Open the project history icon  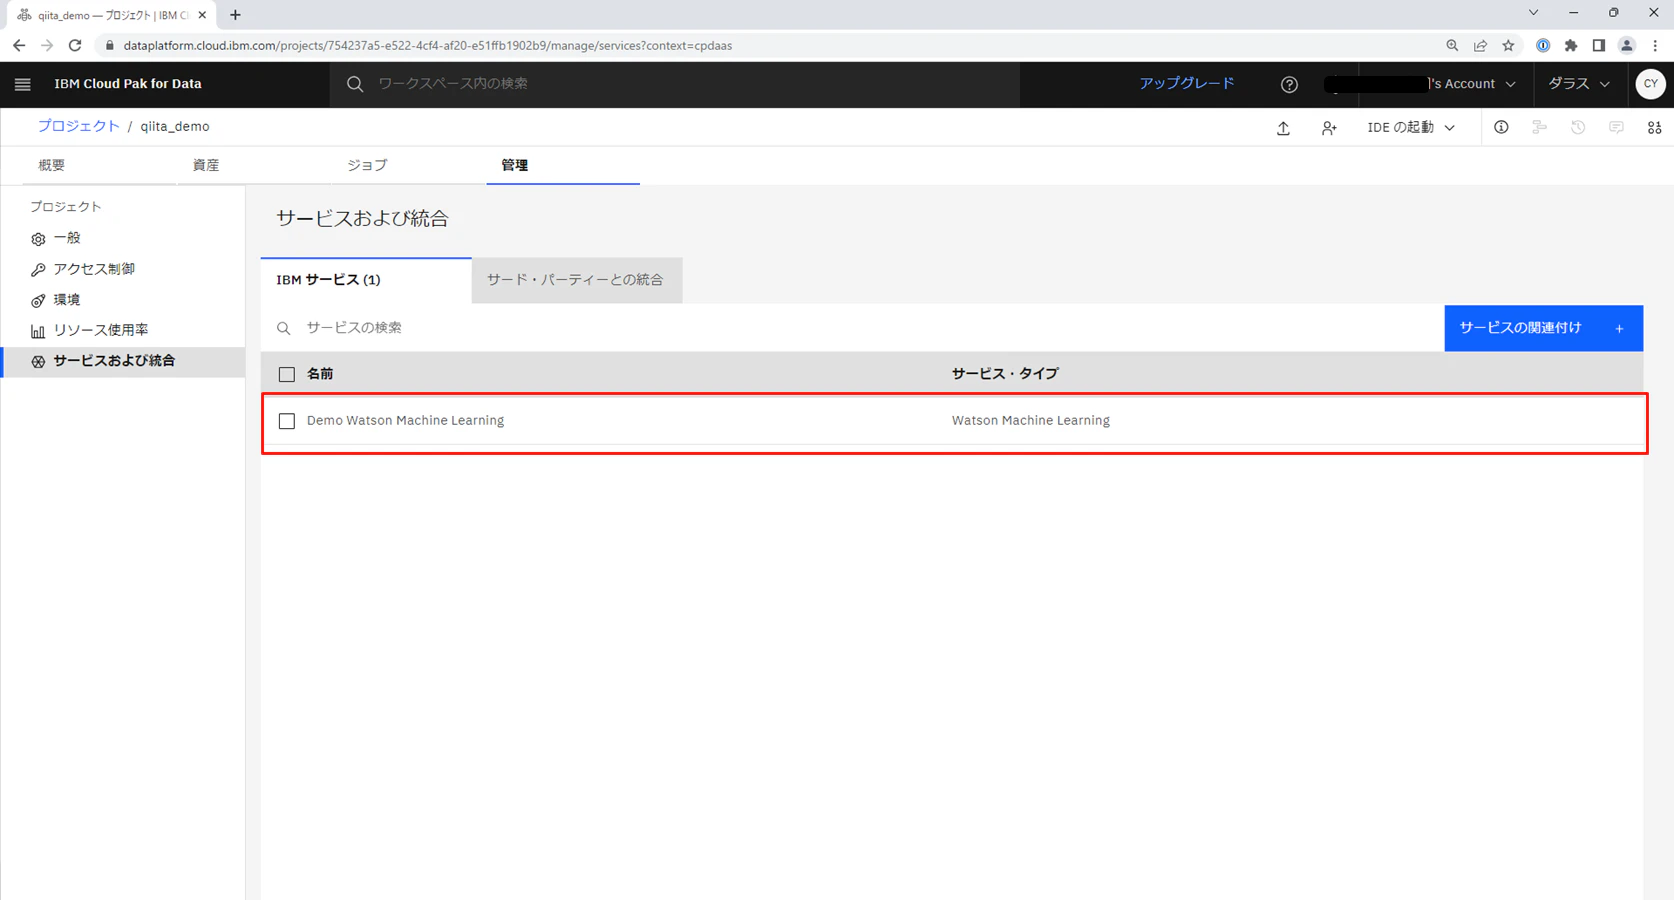click(x=1578, y=127)
